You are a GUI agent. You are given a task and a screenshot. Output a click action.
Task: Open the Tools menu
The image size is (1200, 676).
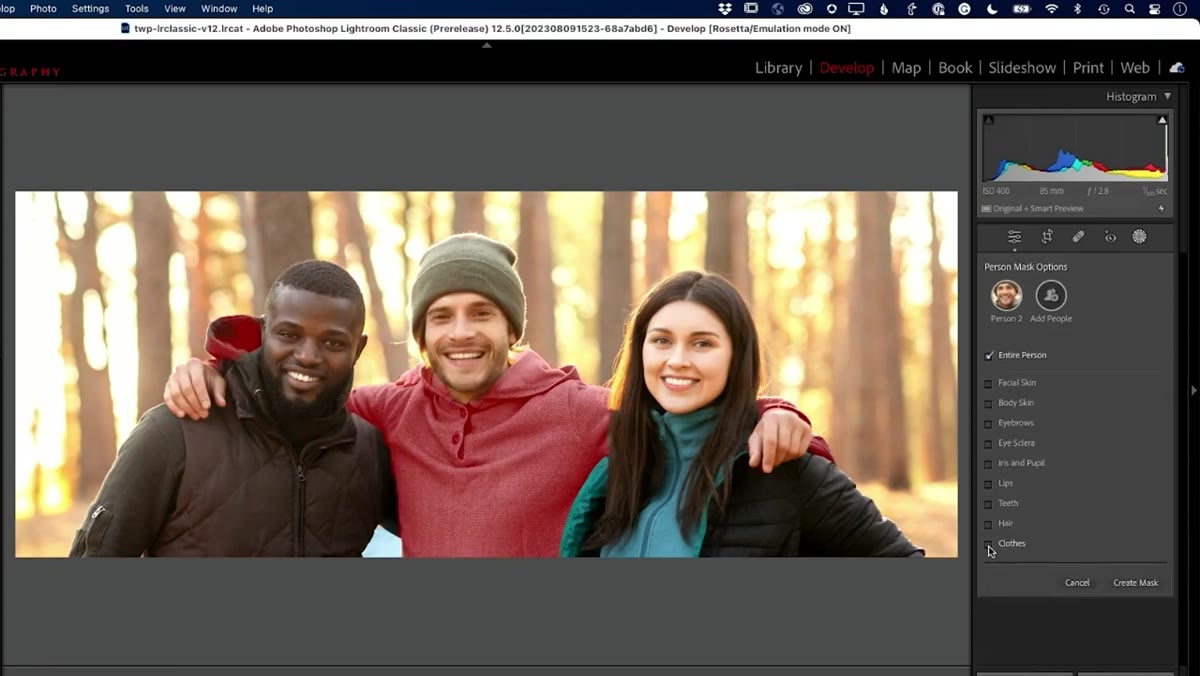[x=137, y=8]
